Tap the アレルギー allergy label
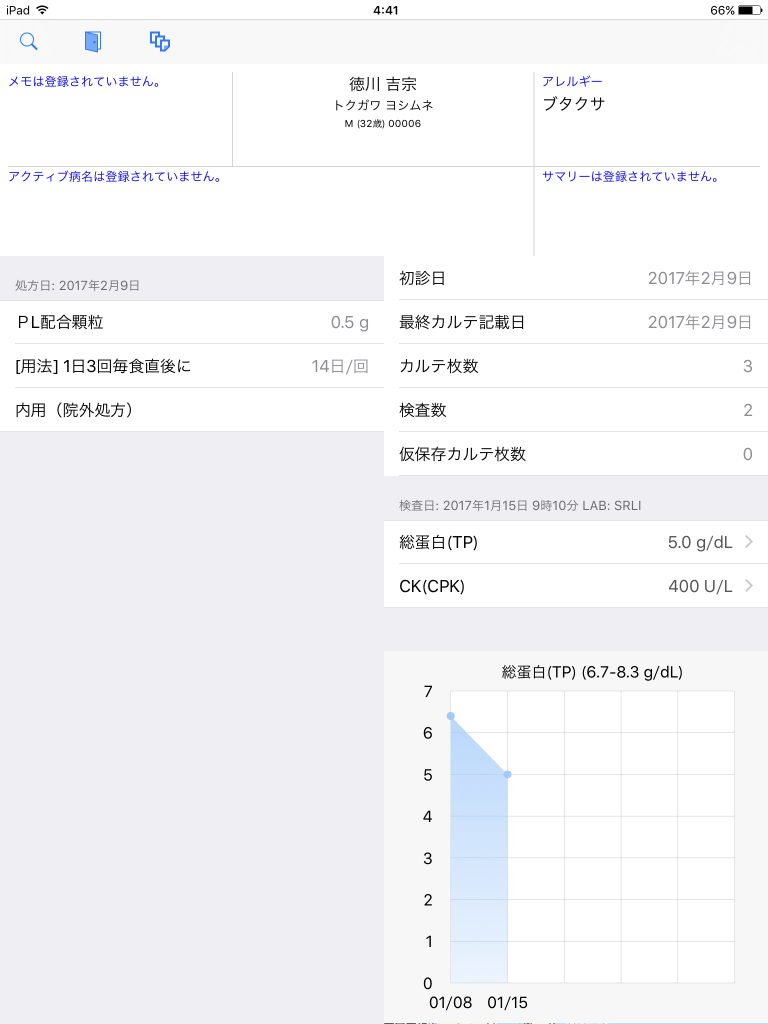The image size is (768, 1024). pyautogui.click(x=572, y=81)
